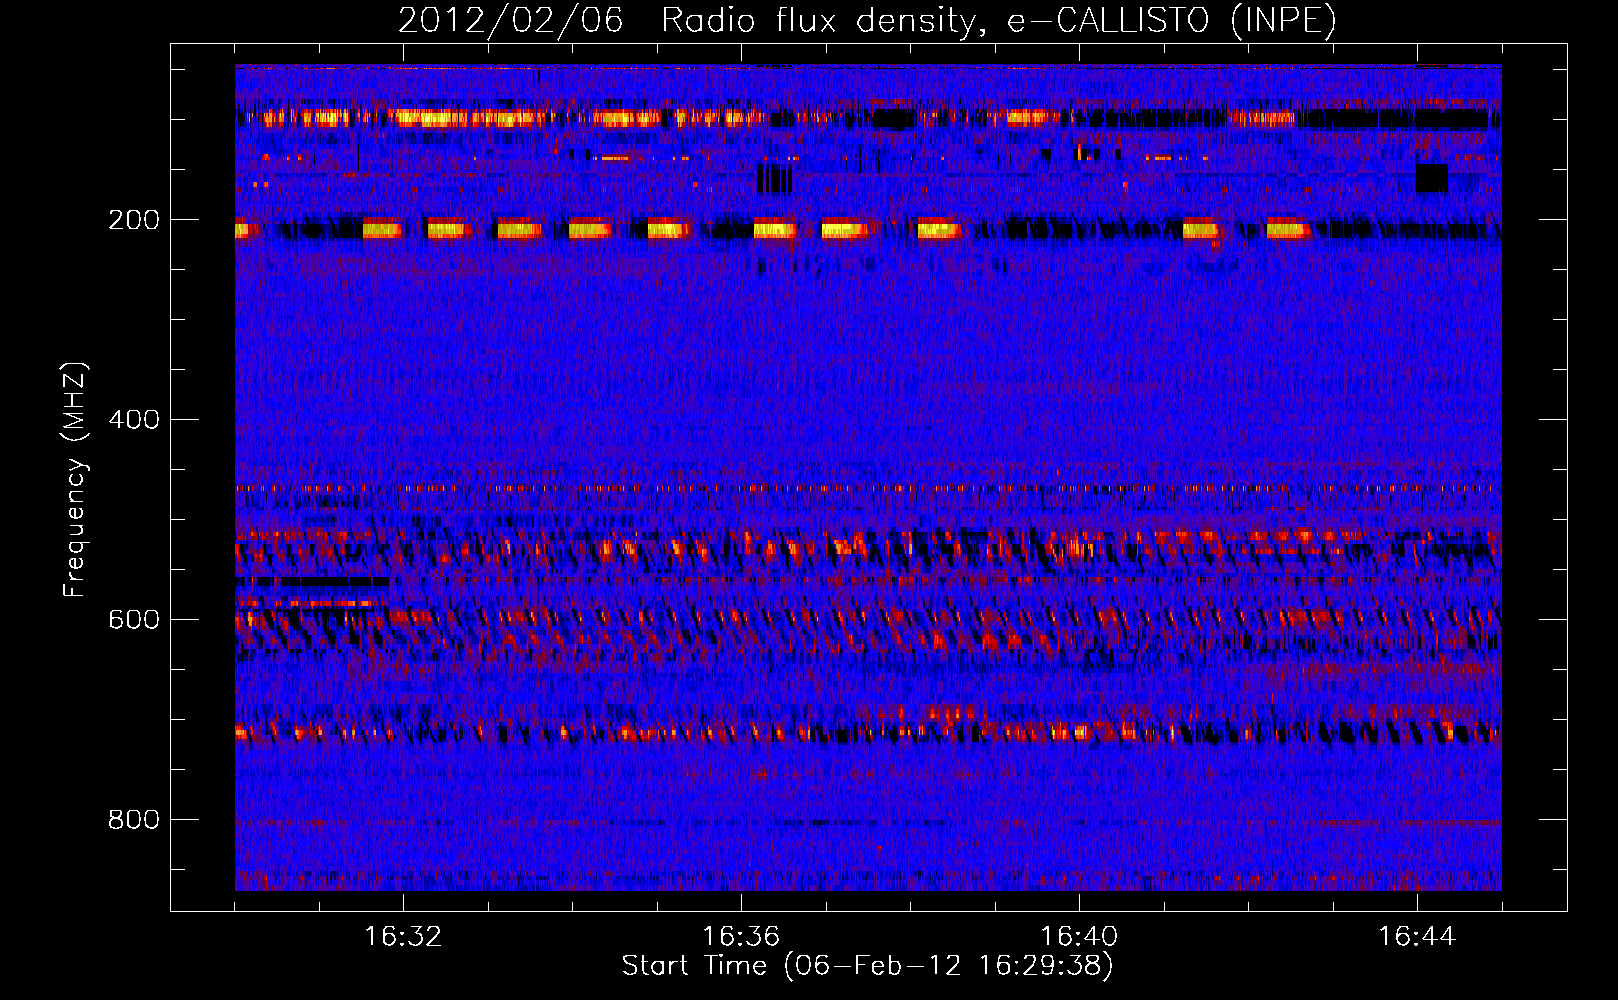Click the 'Frequency (MHZ)' y-axis label

(x=75, y=480)
